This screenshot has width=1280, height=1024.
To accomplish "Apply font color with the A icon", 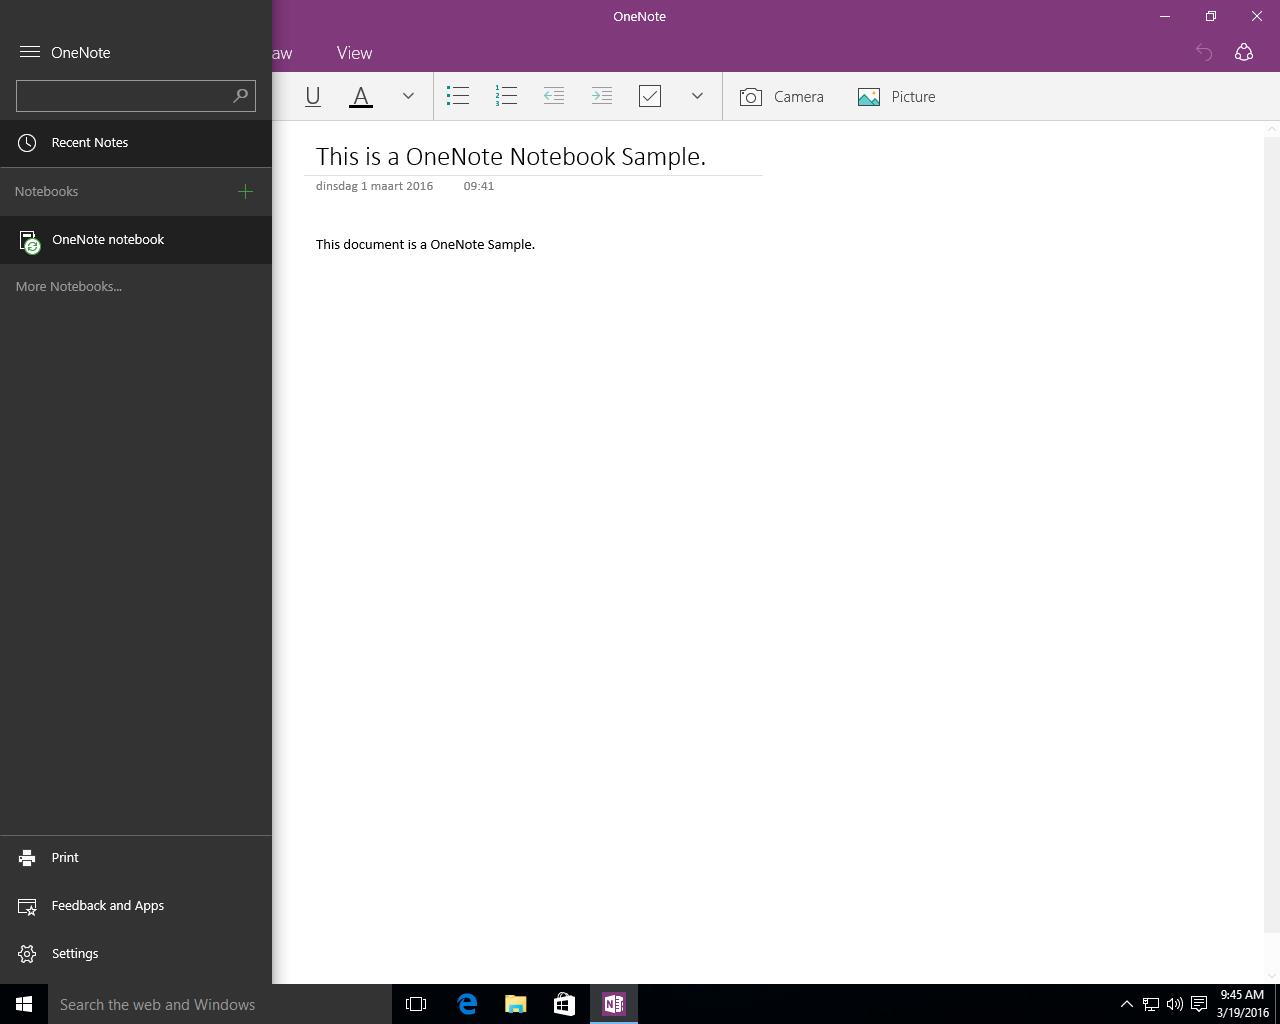I will (x=361, y=96).
